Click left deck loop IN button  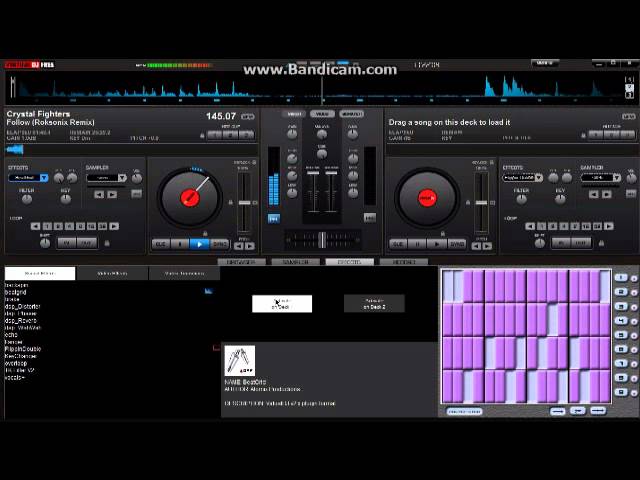[67, 243]
